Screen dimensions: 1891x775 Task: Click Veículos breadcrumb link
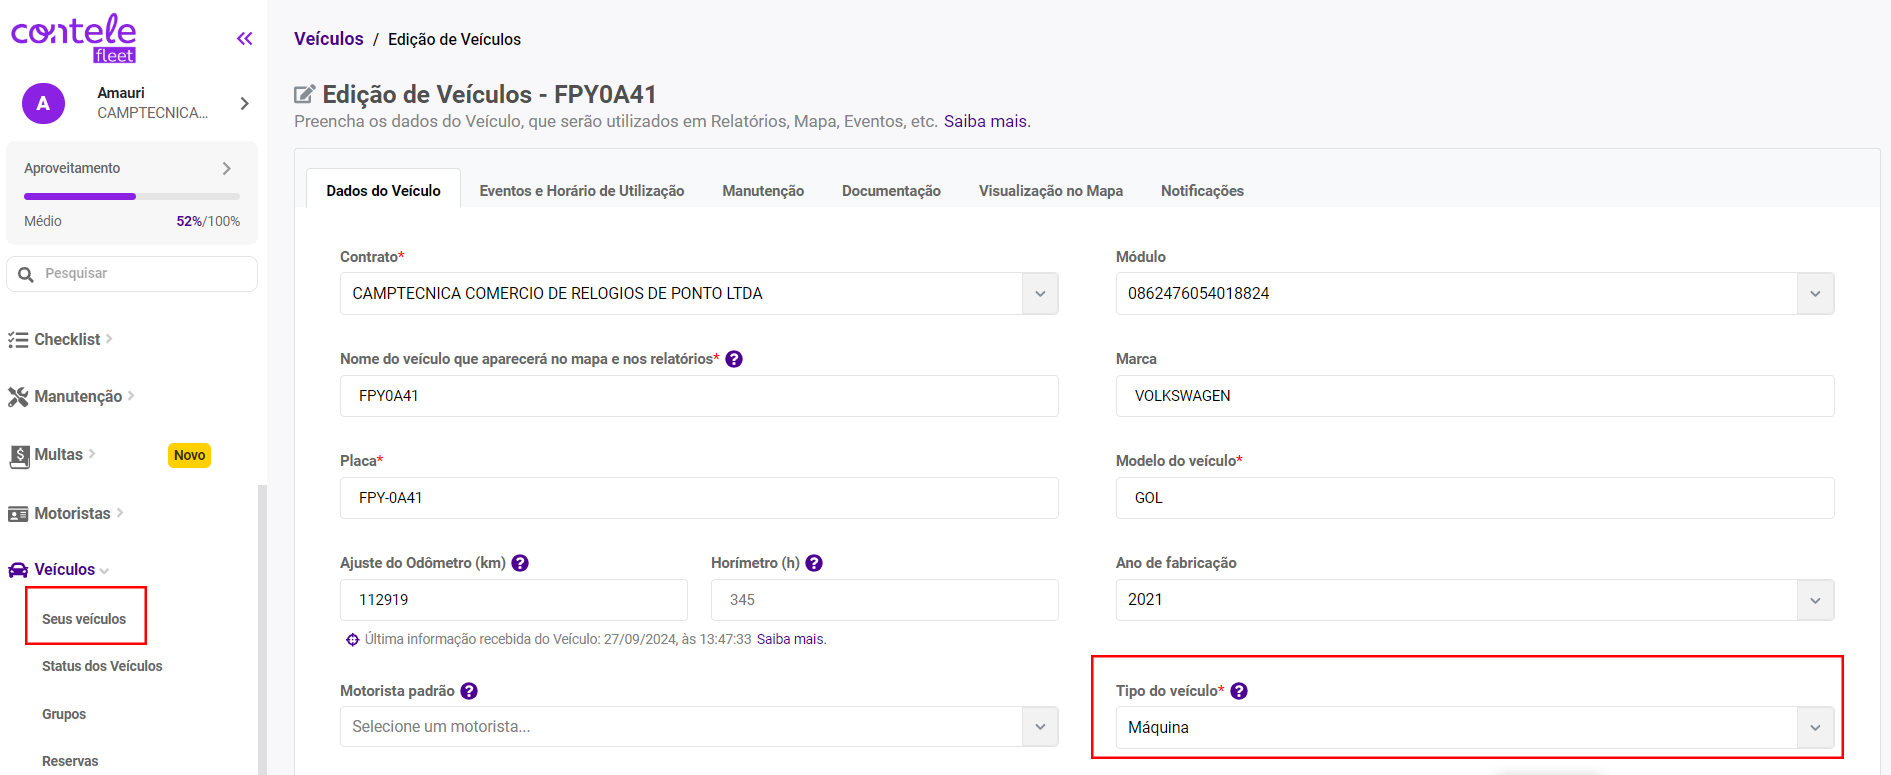click(x=328, y=39)
